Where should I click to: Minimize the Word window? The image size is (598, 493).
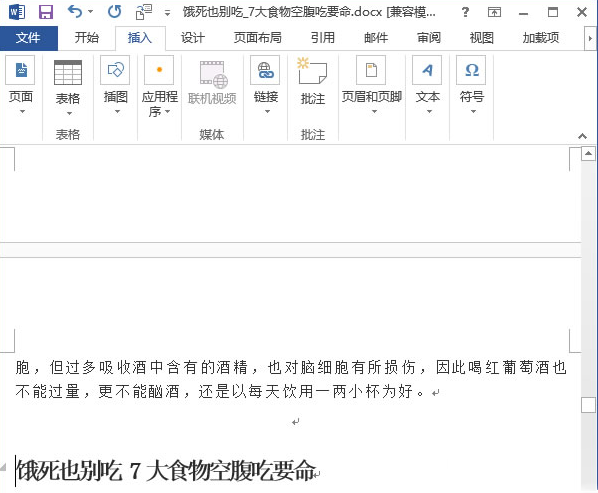pos(523,13)
